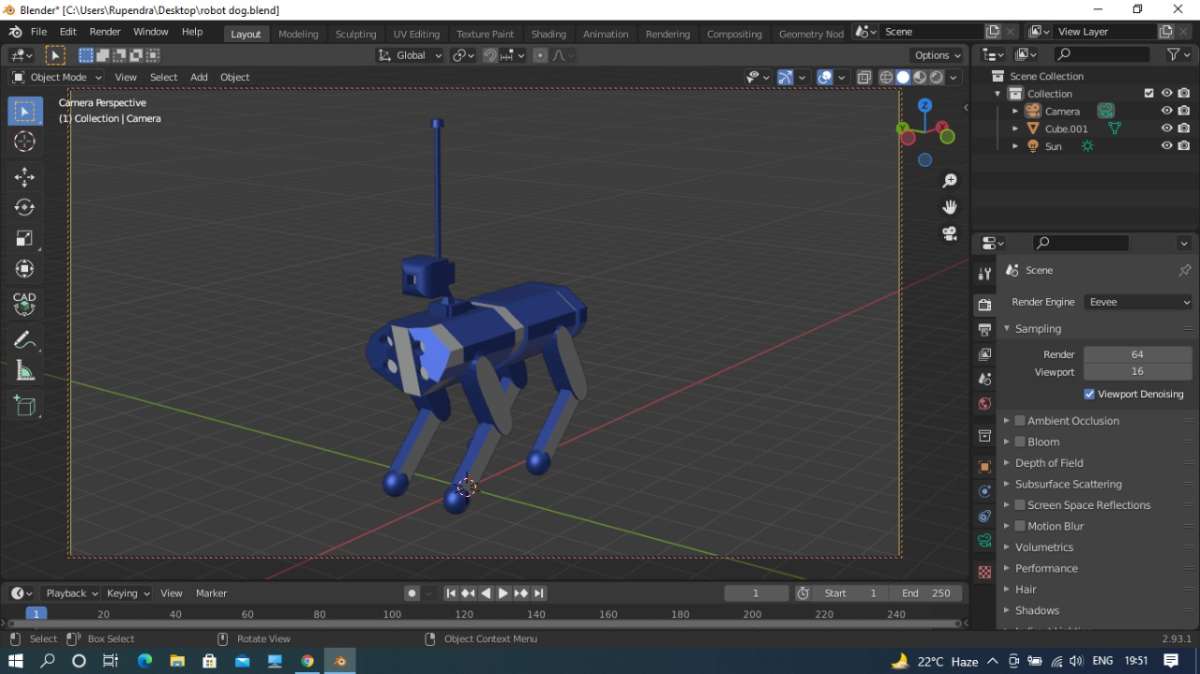Expand the Depth of Field panel
This screenshot has width=1200, height=674.
click(1049, 463)
